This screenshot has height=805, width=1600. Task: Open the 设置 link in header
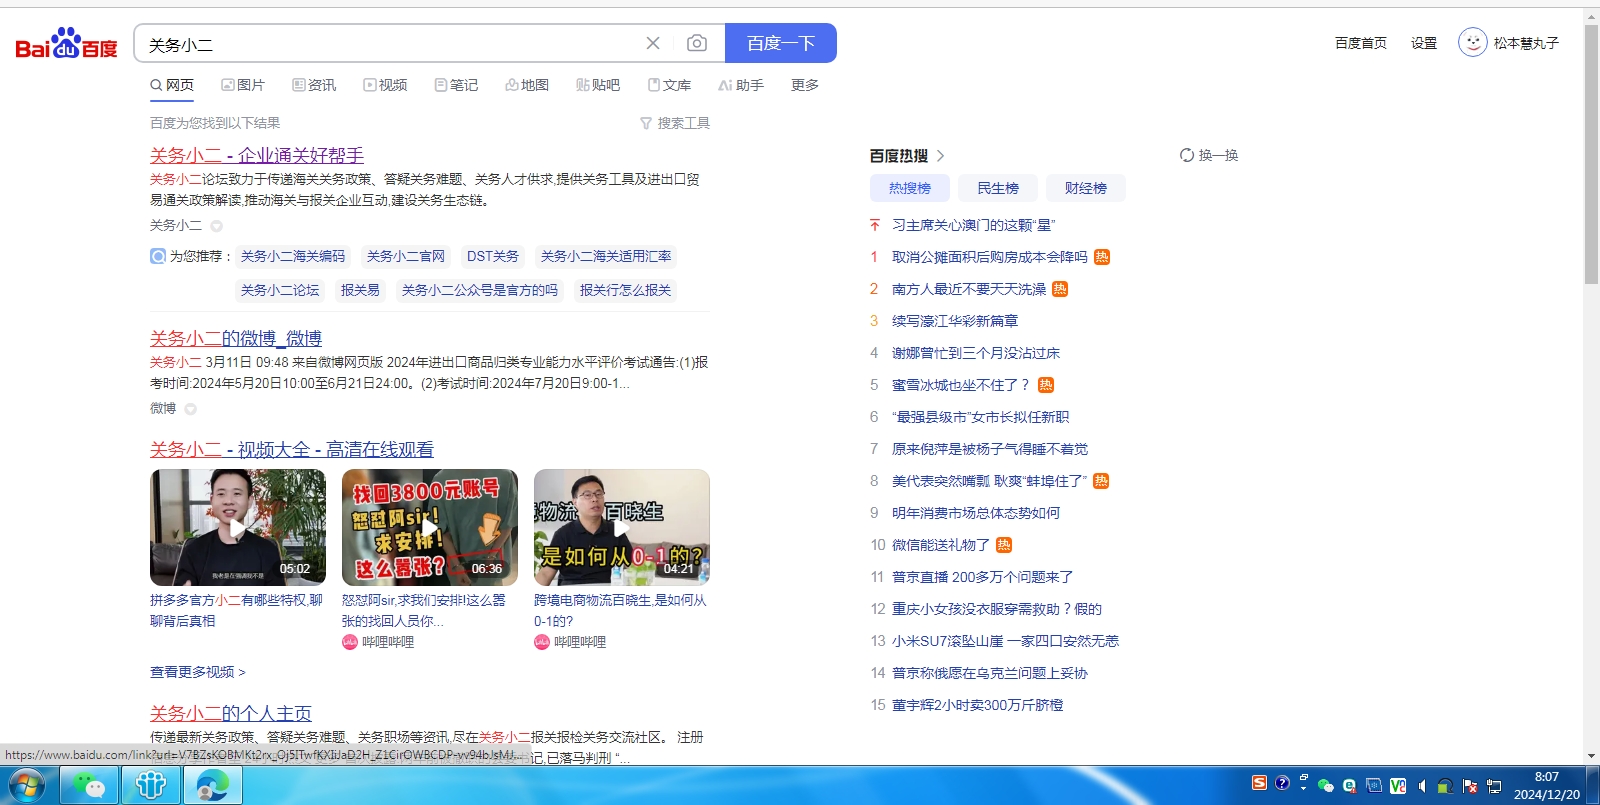point(1424,43)
